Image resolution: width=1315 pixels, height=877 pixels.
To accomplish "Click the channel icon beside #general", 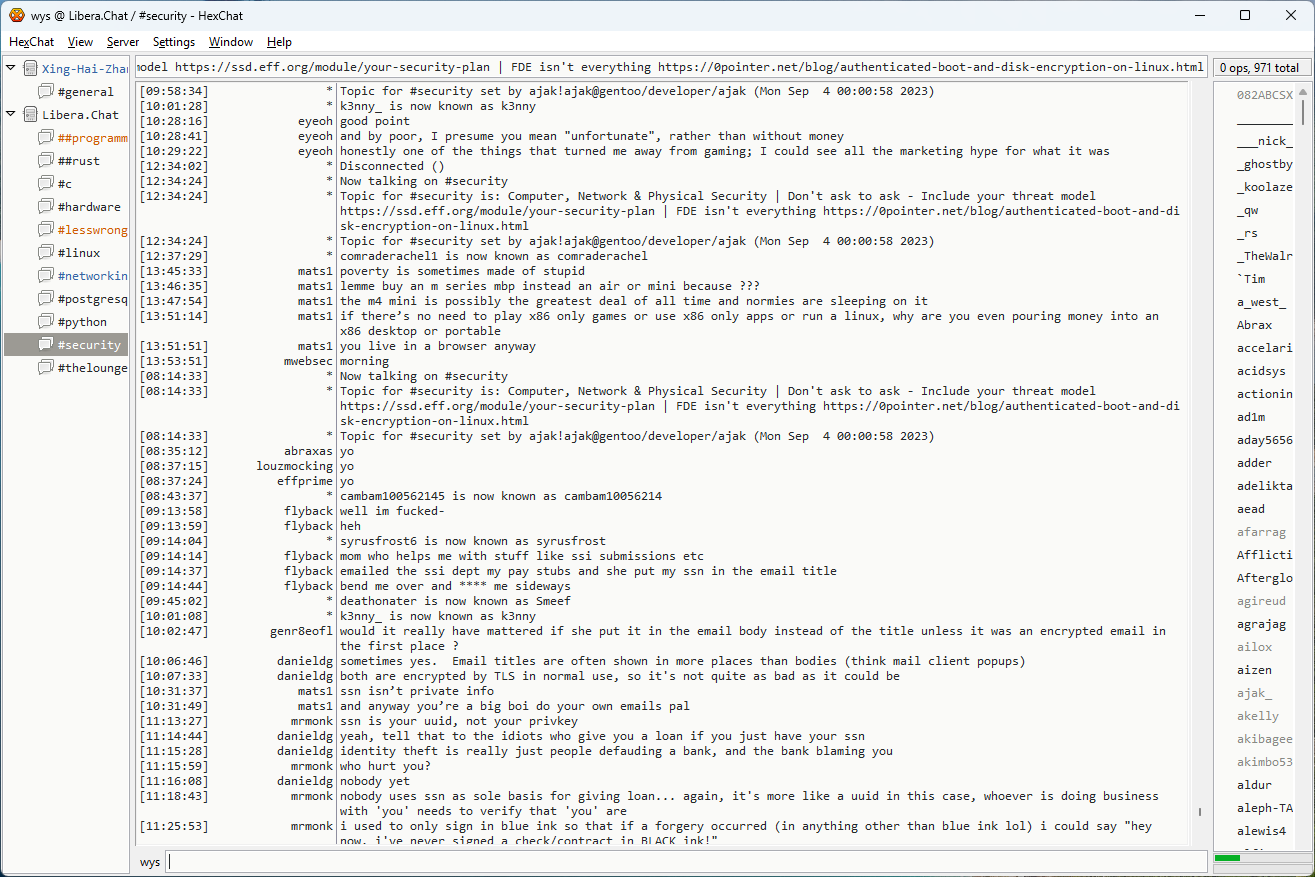I will tap(46, 92).
